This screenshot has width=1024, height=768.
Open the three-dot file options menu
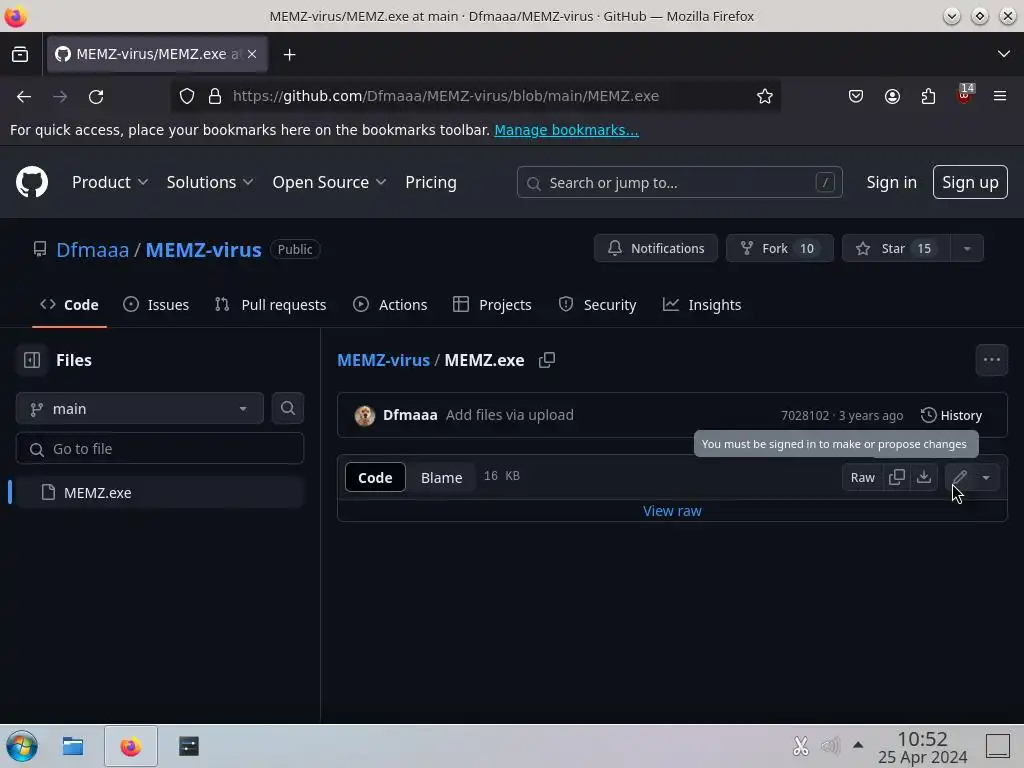click(991, 360)
